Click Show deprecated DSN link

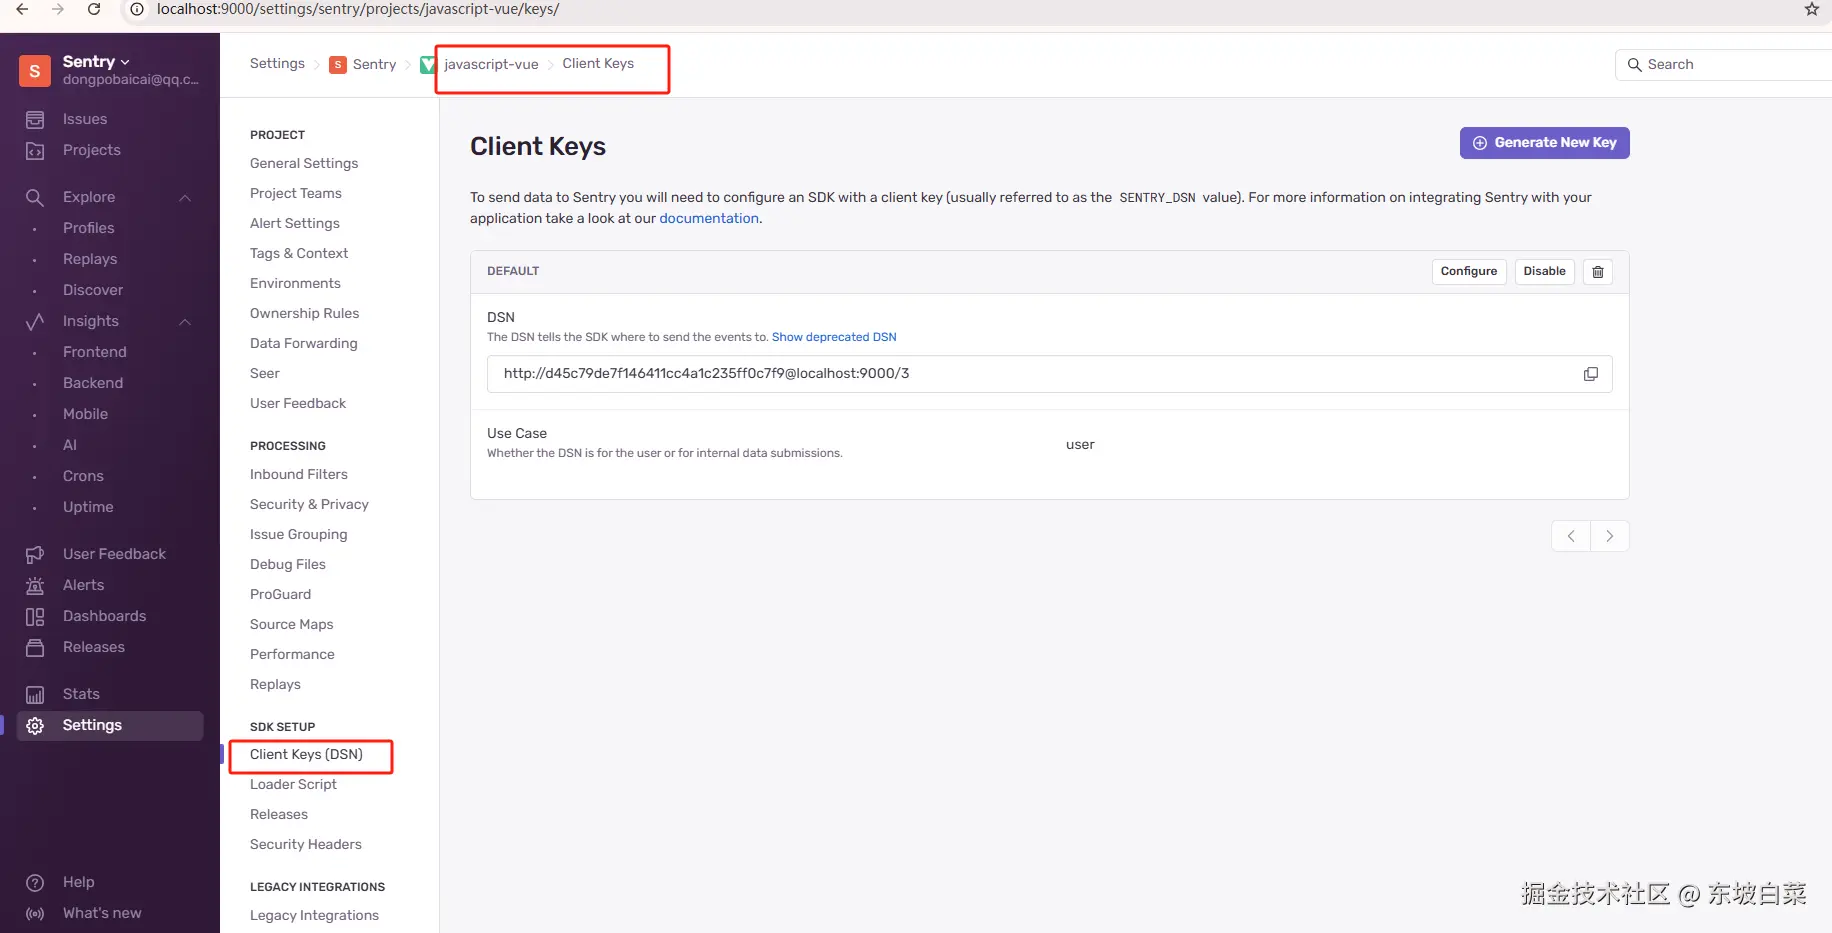[834, 337]
